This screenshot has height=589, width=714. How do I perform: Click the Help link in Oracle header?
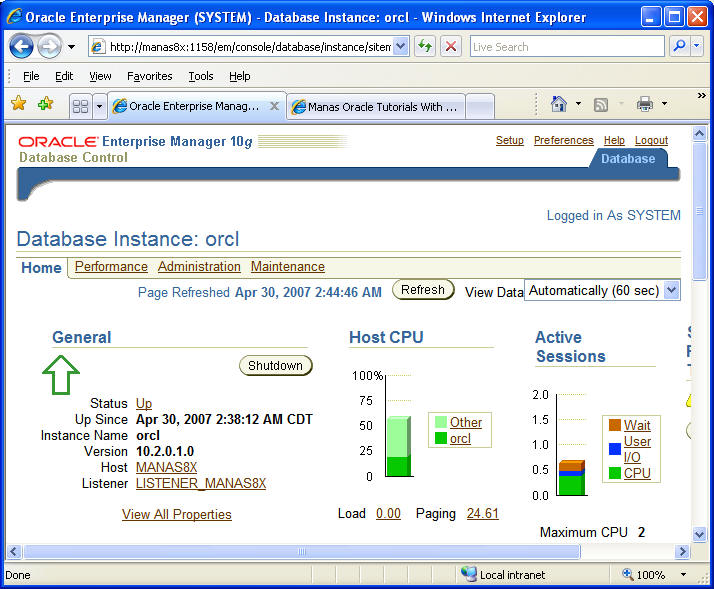coord(614,140)
